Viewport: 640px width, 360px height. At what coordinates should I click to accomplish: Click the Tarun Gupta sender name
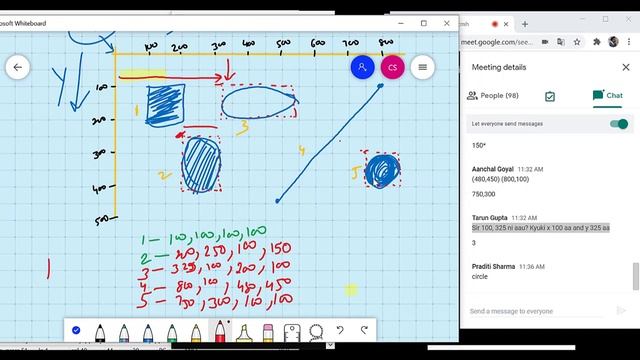tap(489, 218)
